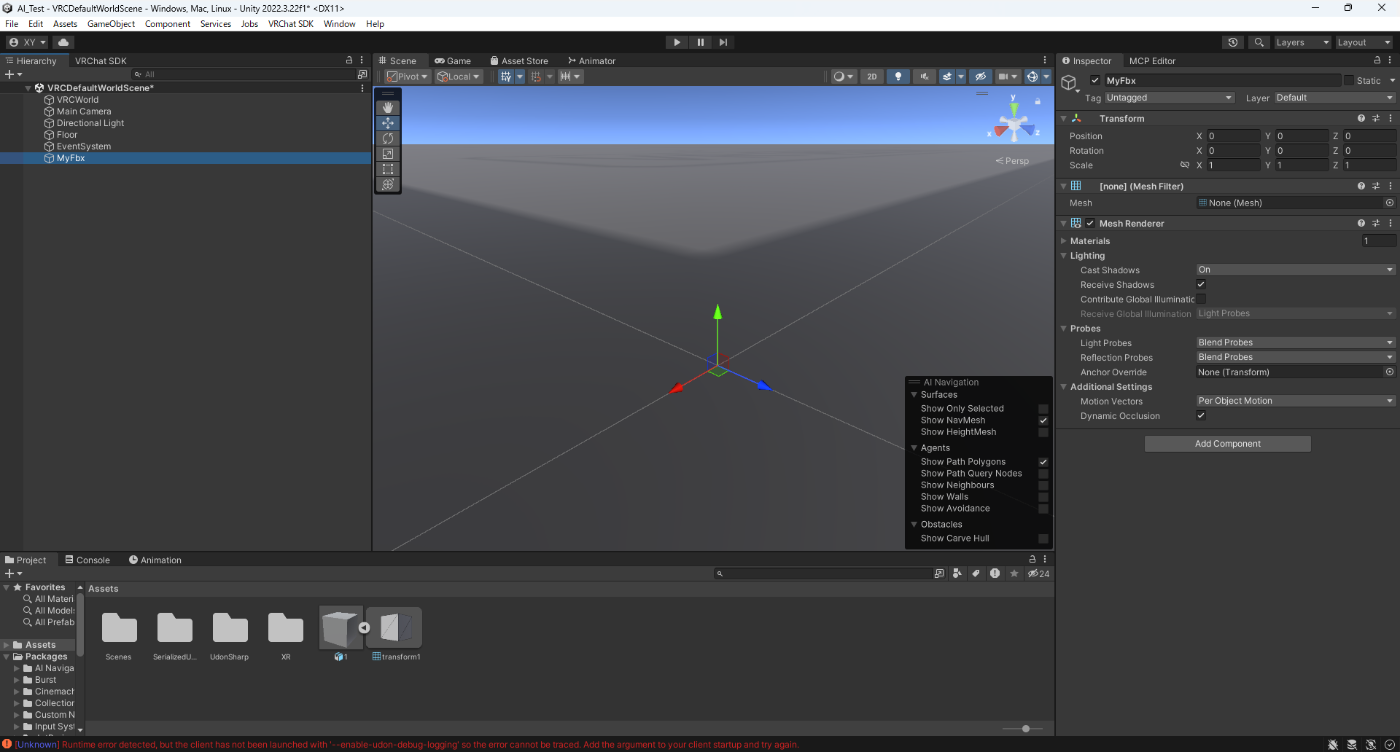Image resolution: width=1400 pixels, height=752 pixels.
Task: Click the Search by Label icon in Project
Action: (x=976, y=573)
